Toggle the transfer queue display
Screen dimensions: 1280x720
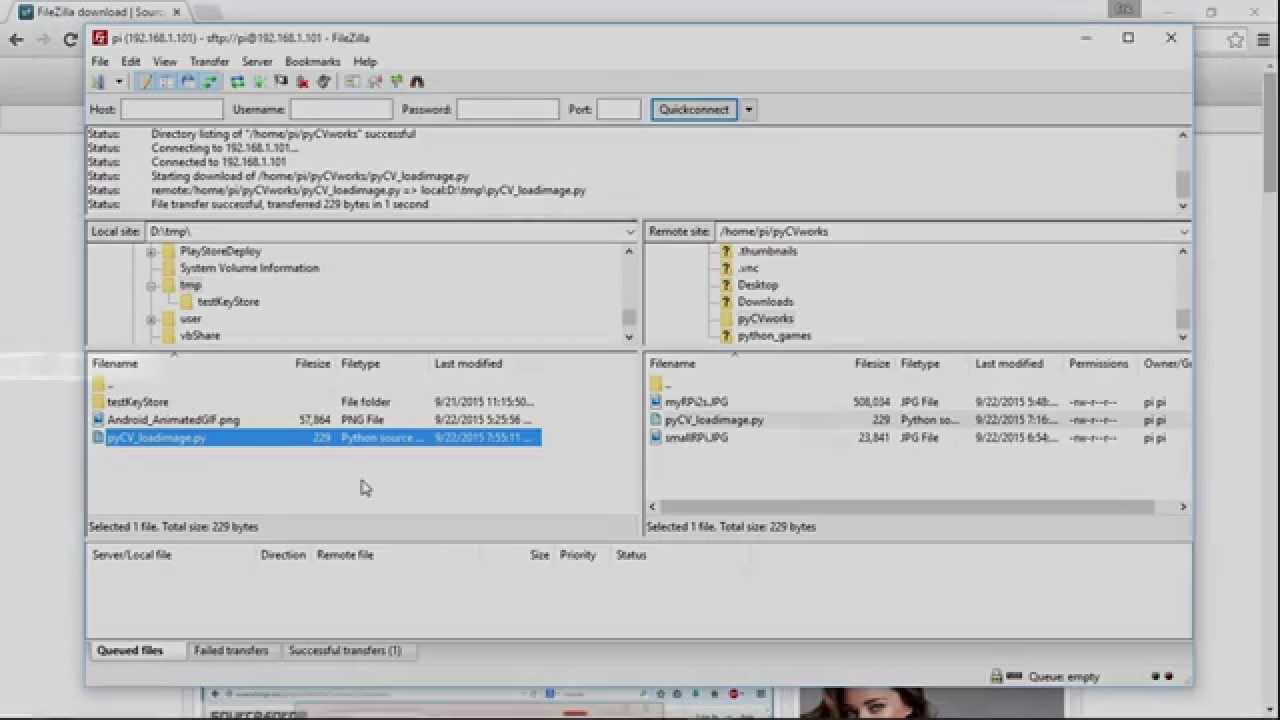click(210, 82)
